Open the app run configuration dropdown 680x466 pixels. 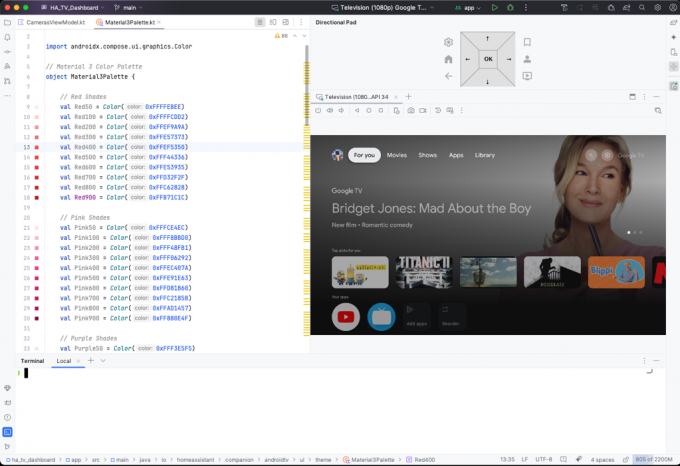click(468, 8)
